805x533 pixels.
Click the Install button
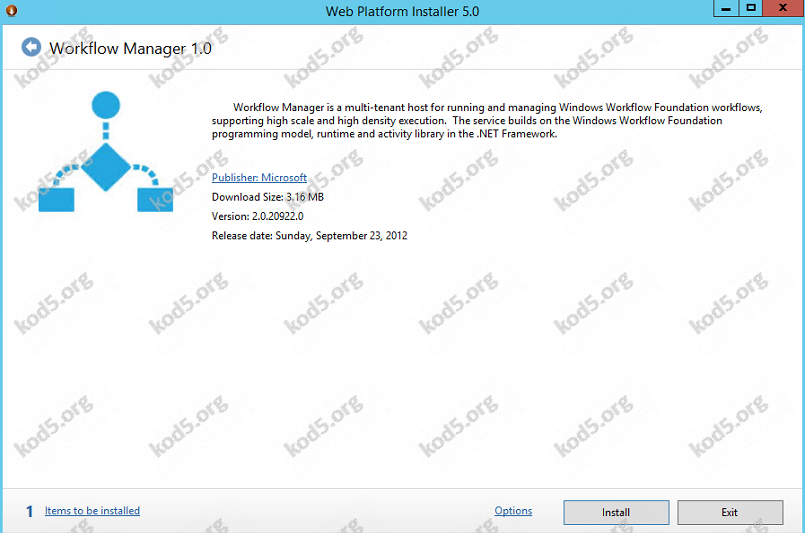coord(616,512)
